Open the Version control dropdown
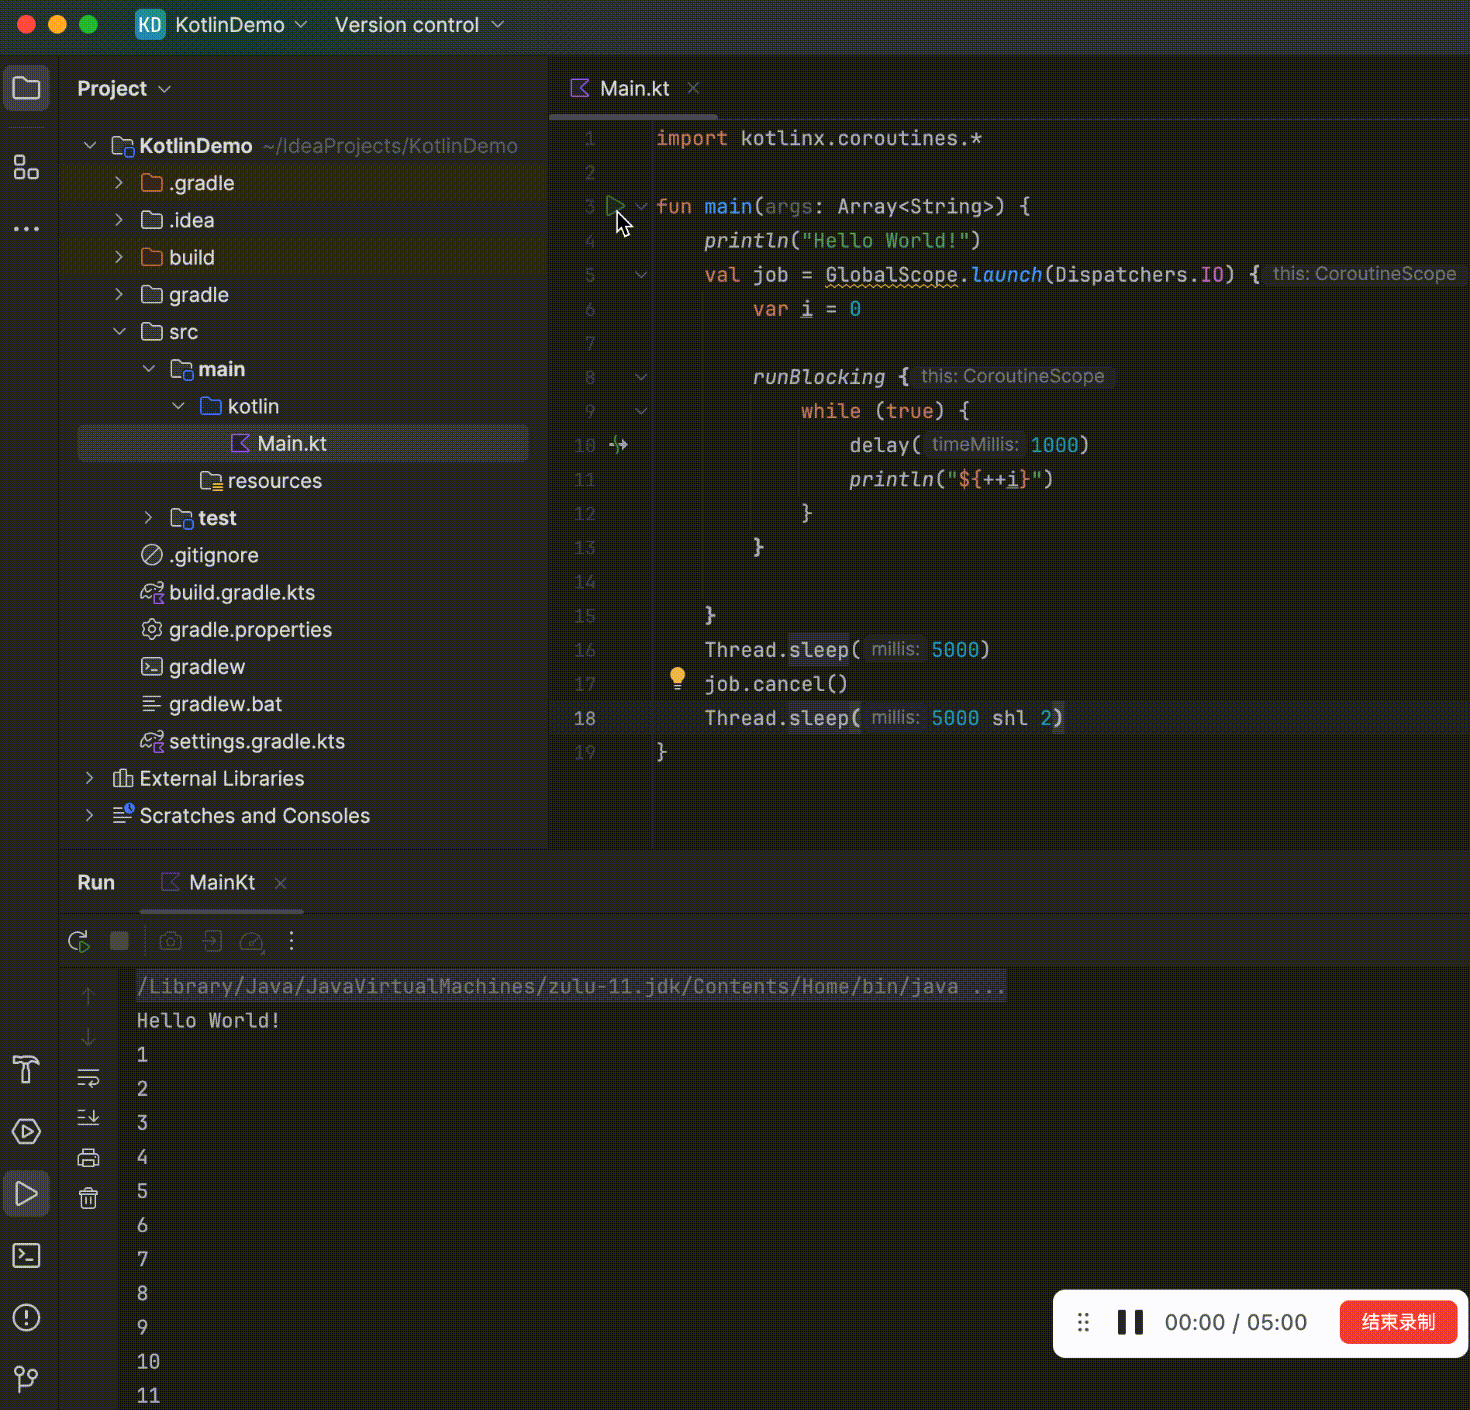The height and width of the screenshot is (1410, 1470). (419, 25)
